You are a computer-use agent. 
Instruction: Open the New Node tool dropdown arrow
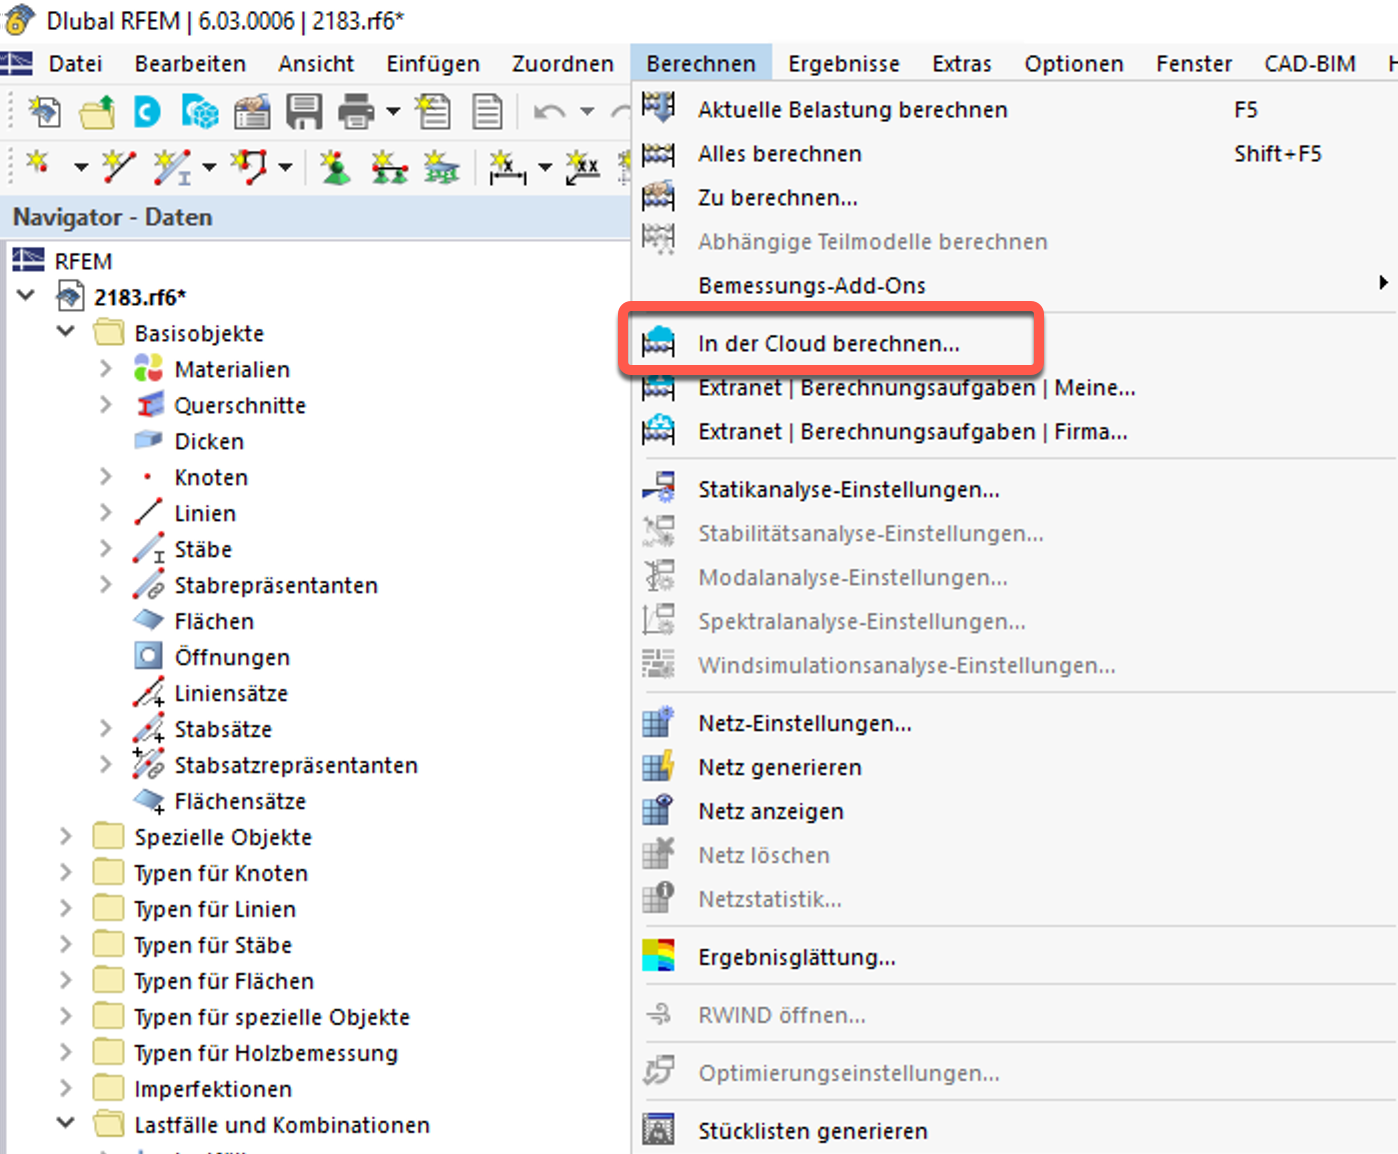81,167
